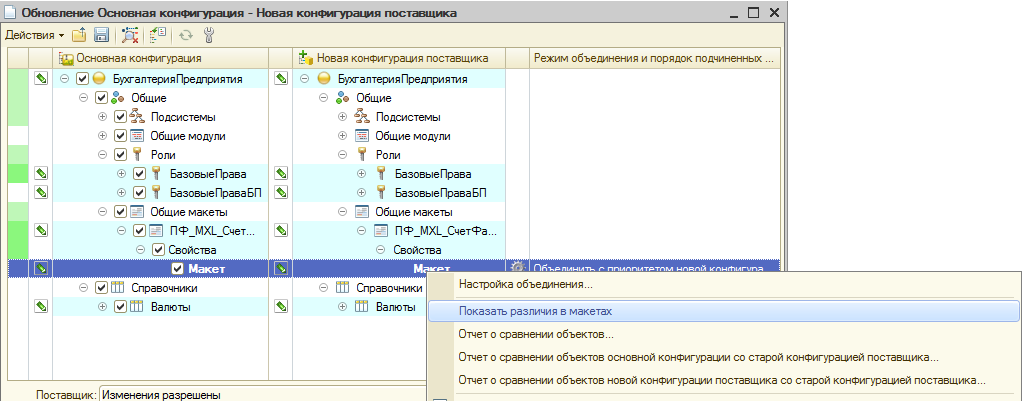Screen dimensions: 1023x401
Task: Click middle pencil icon beside new БазовыеПрава
Action: click(x=281, y=173)
